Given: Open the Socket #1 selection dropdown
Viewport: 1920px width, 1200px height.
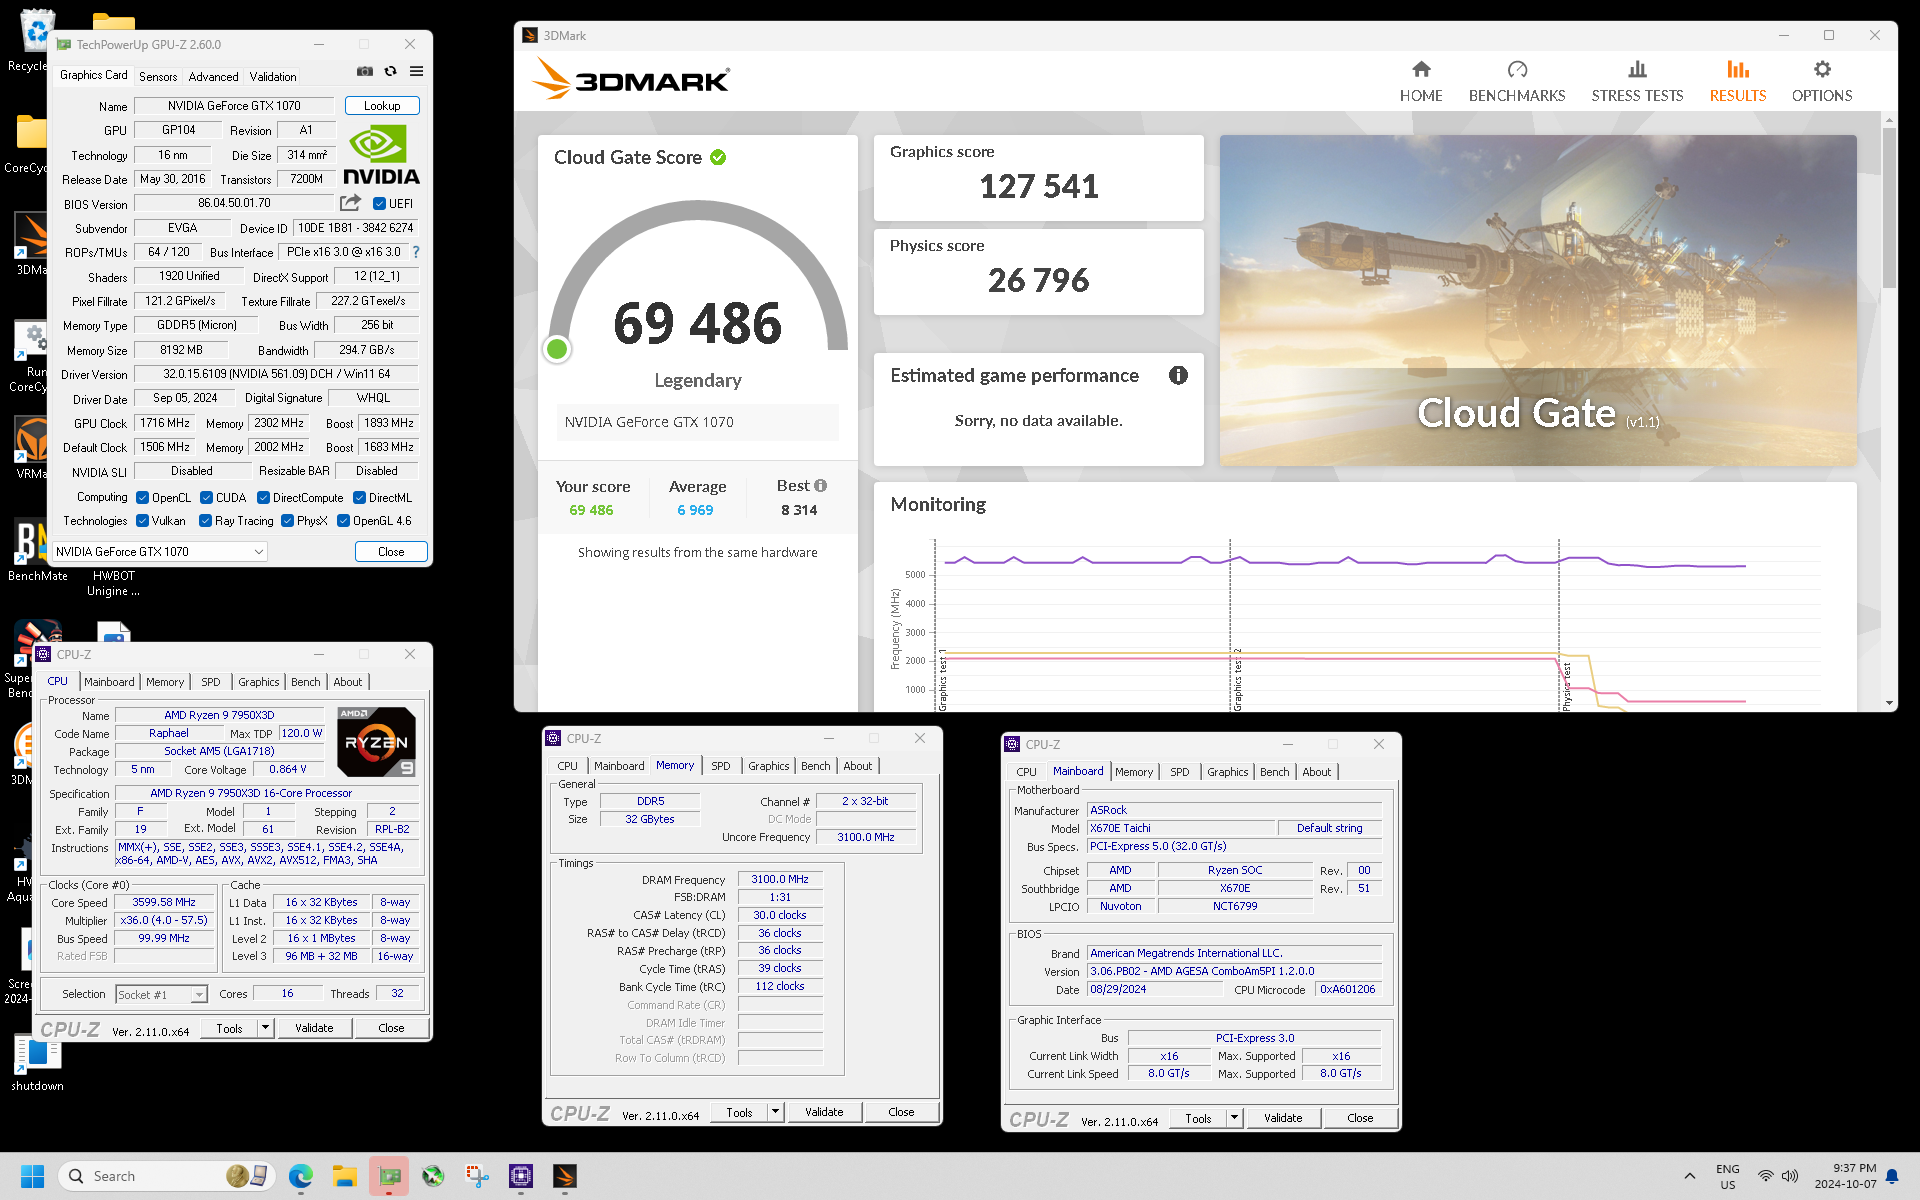Looking at the screenshot, I should 161,995.
